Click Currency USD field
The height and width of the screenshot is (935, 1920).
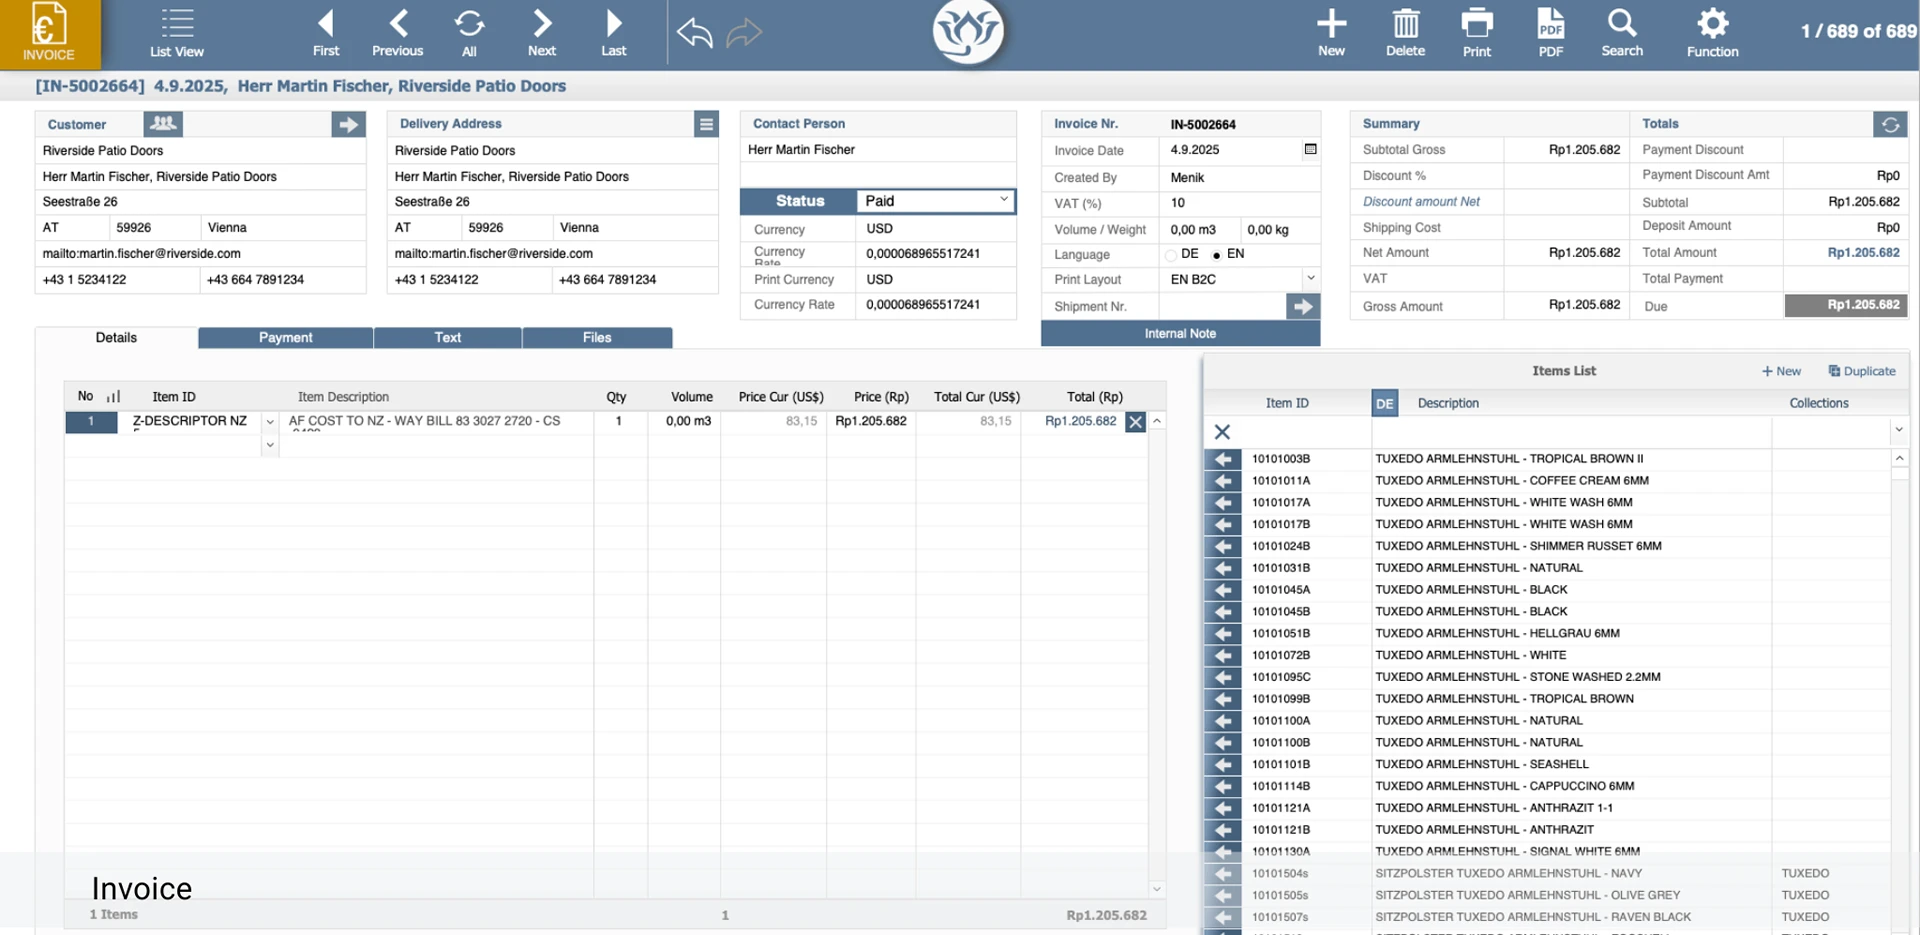pos(936,229)
